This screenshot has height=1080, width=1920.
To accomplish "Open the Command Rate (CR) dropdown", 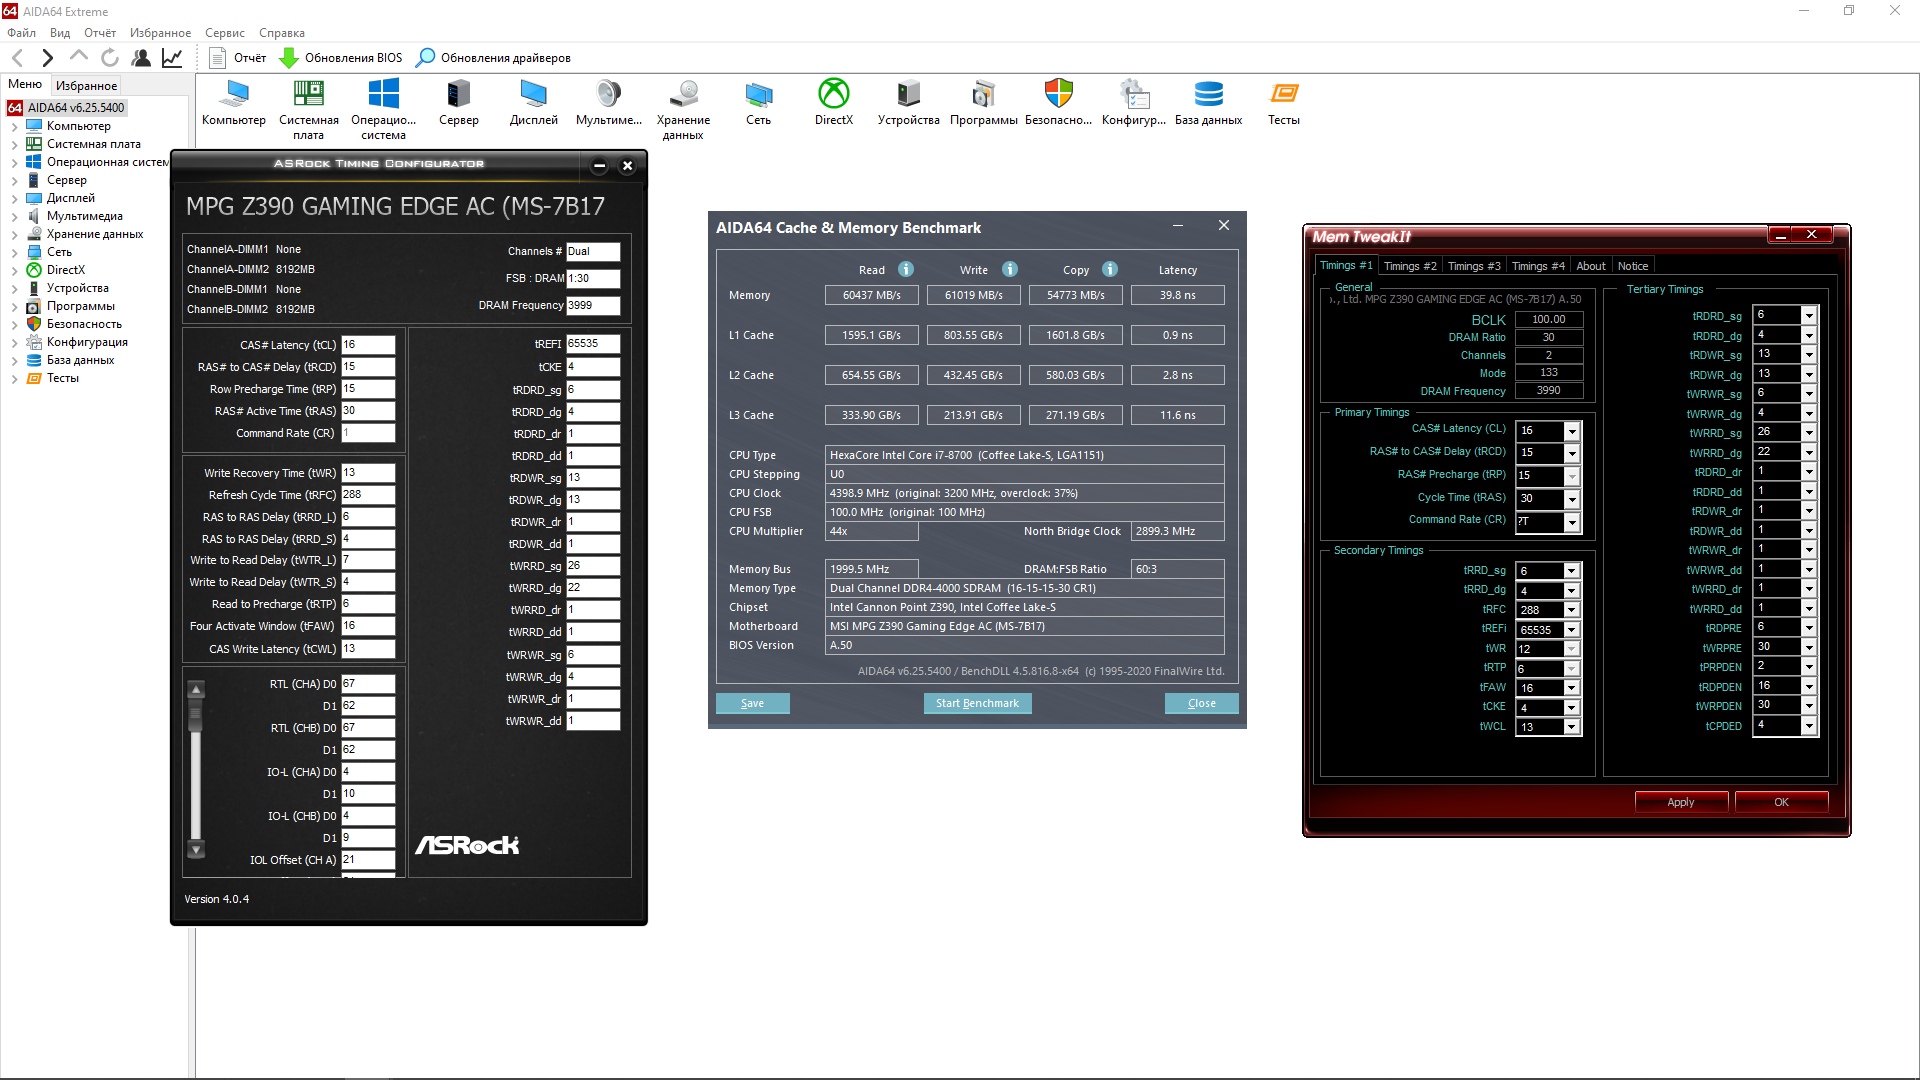I will (x=1572, y=522).
